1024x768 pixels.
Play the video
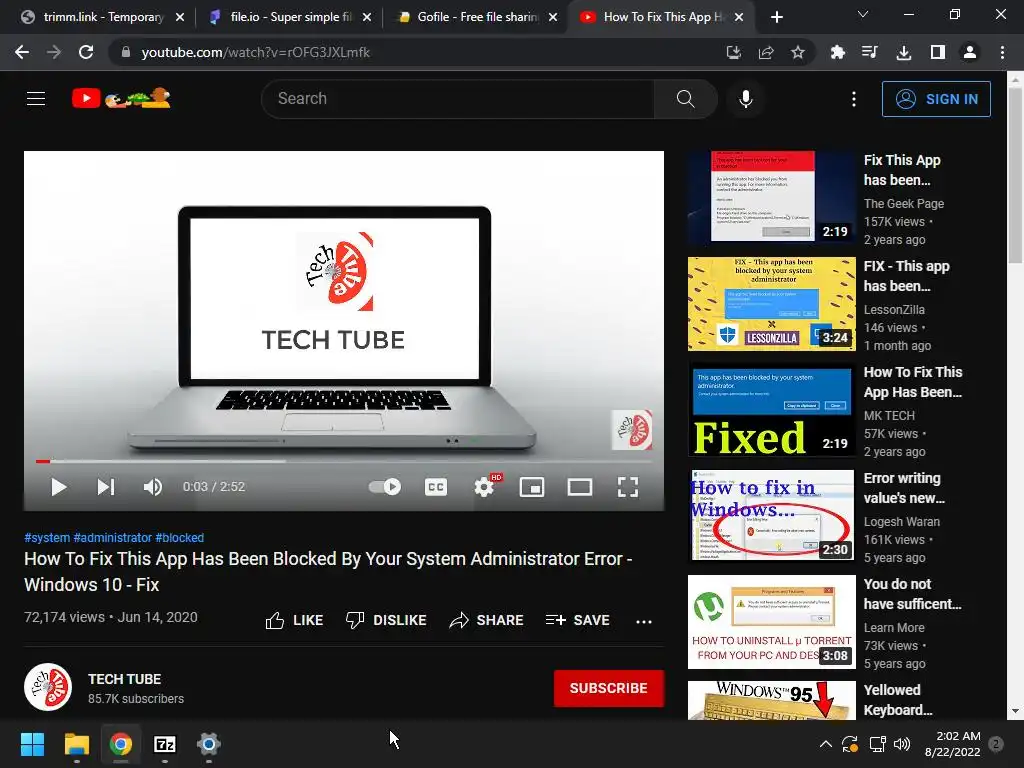(x=59, y=487)
